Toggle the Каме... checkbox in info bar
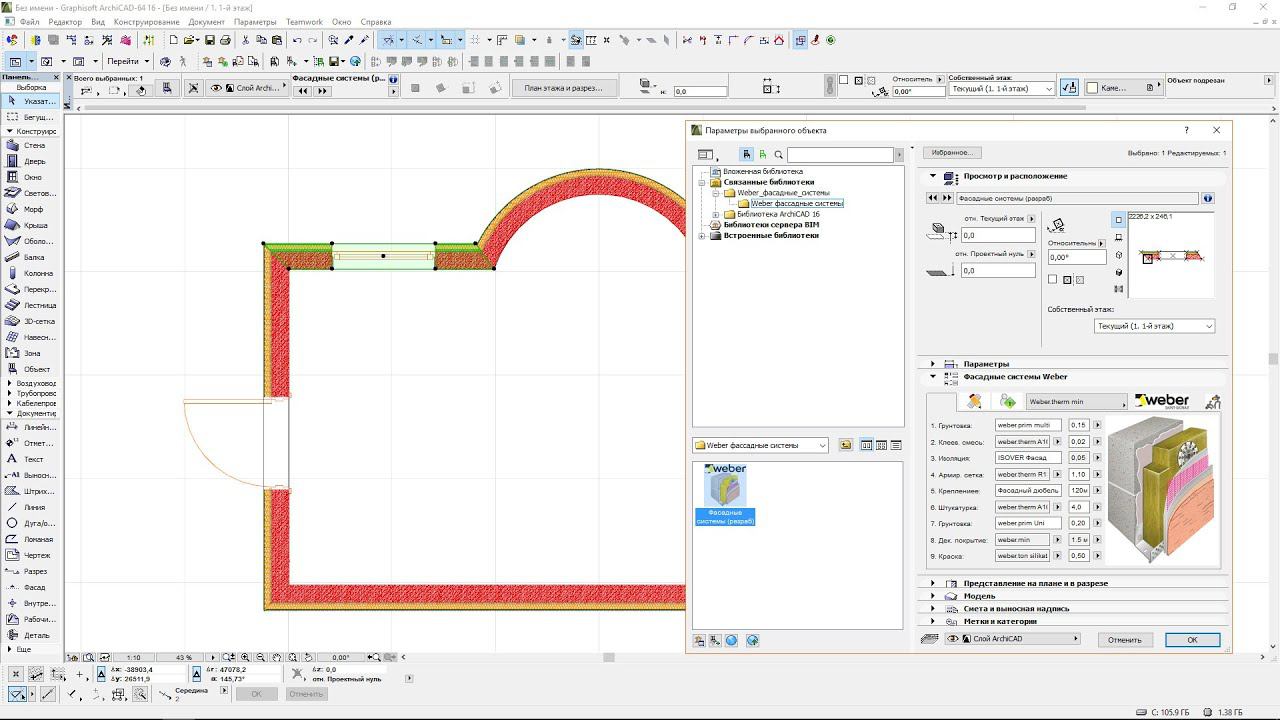The height and width of the screenshot is (720, 1280). [x=1092, y=88]
